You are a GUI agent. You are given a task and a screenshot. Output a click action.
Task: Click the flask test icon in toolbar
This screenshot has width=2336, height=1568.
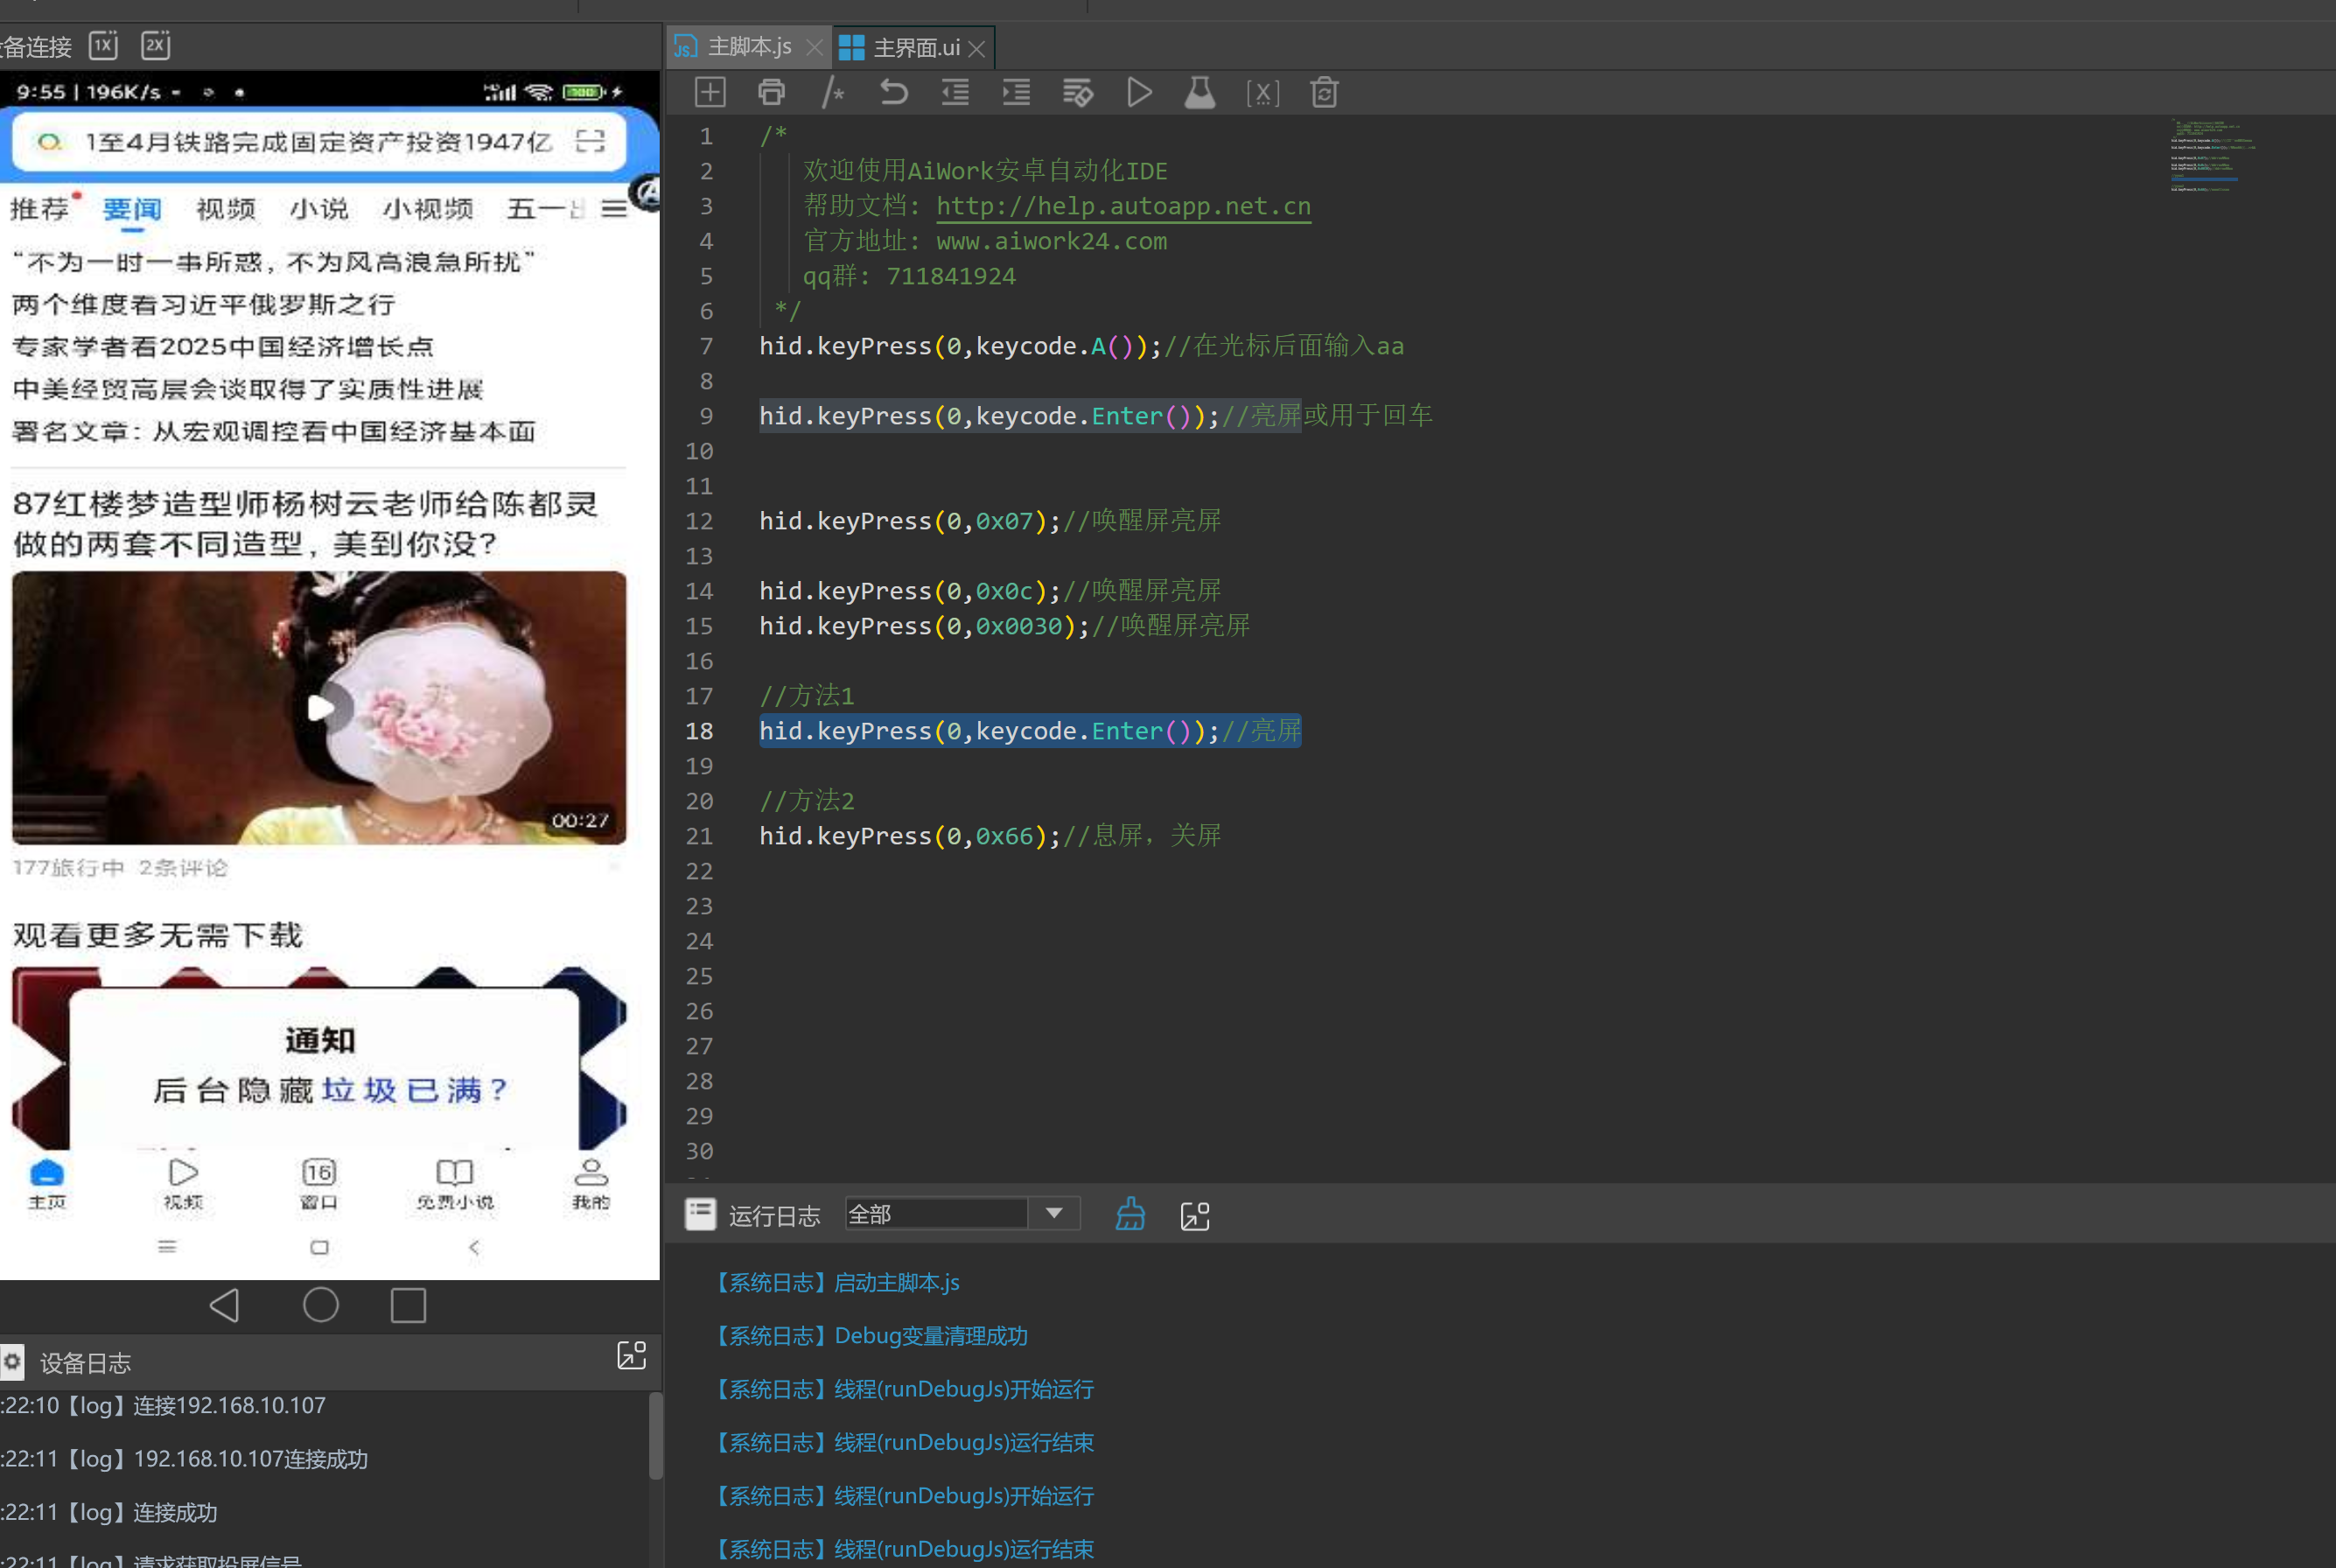(1200, 92)
